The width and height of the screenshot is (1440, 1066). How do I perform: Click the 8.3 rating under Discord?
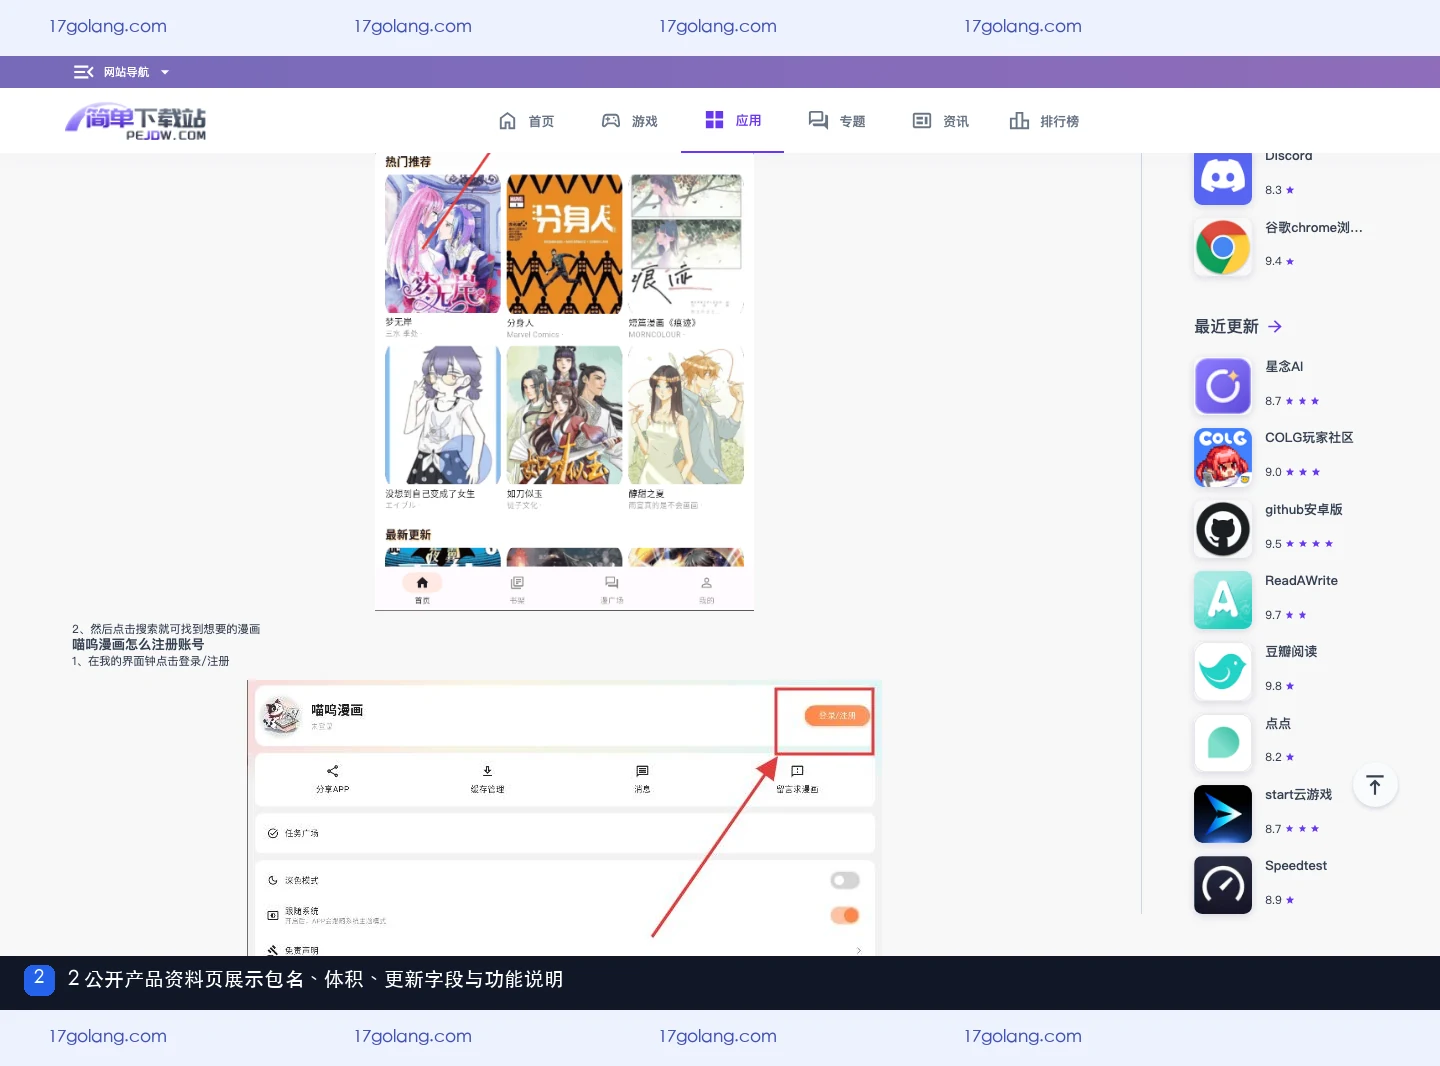click(1279, 190)
